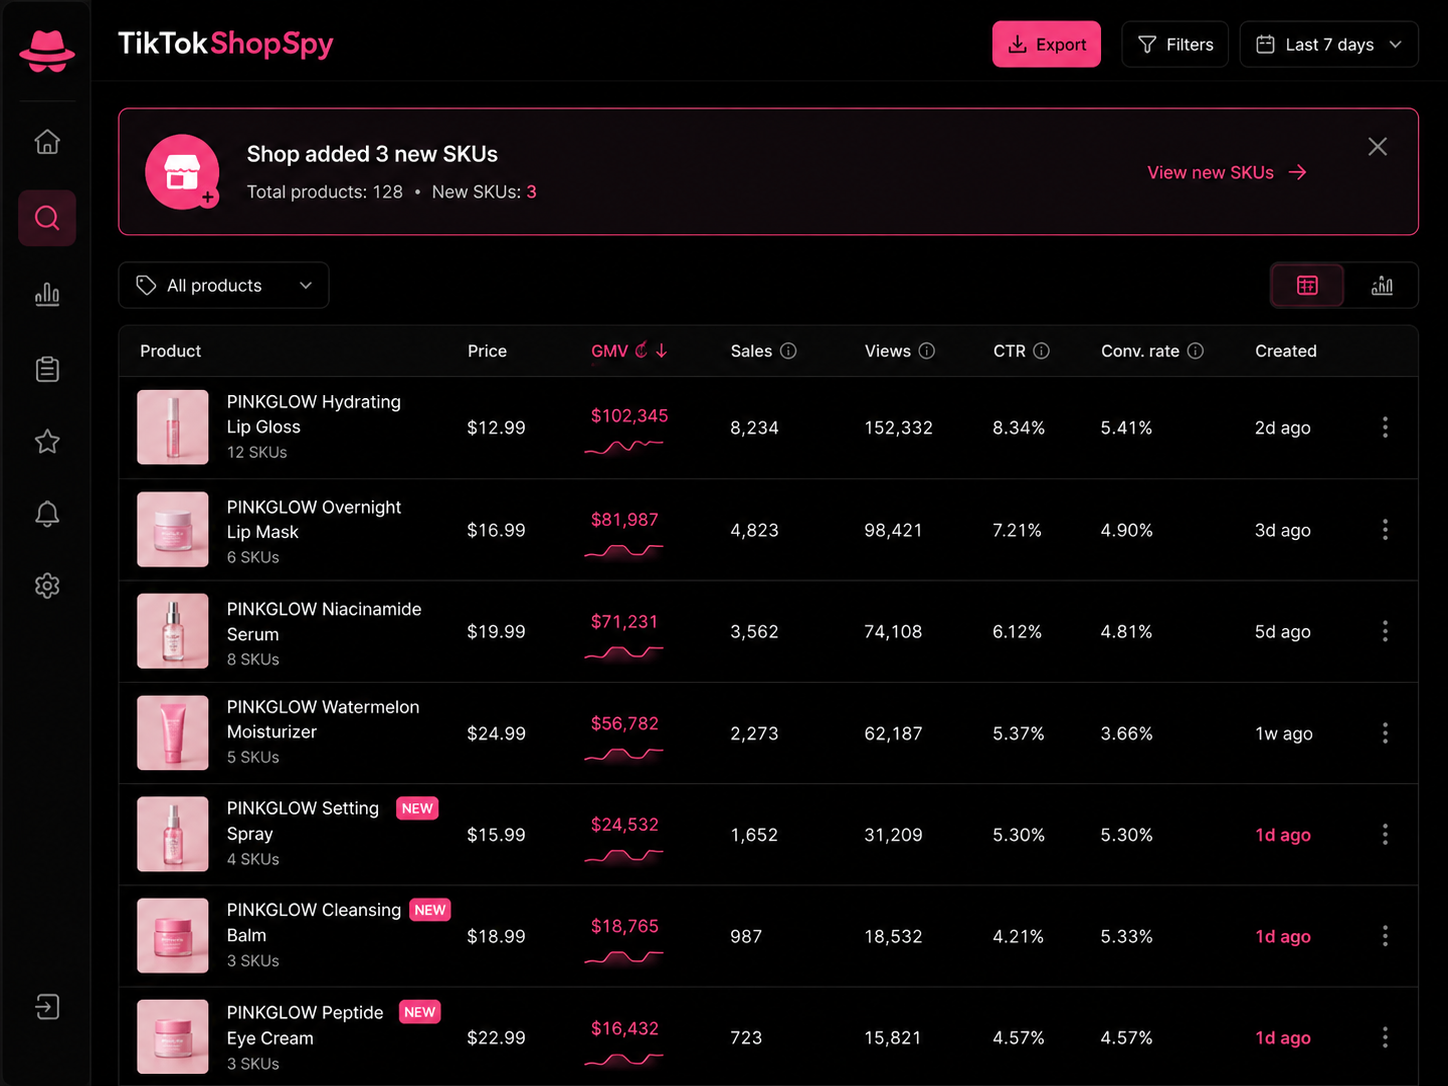Click the 1d ago cell for Setting Spray
Viewport: 1448px width, 1086px height.
click(x=1283, y=835)
